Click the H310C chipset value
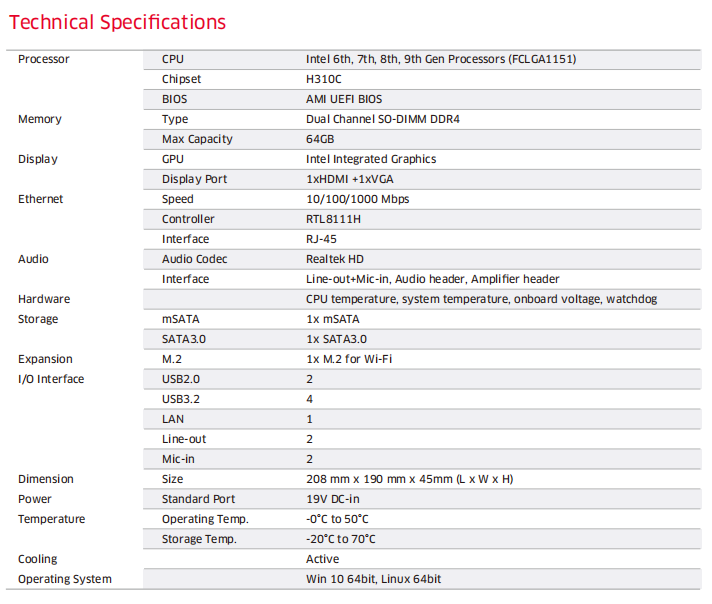The width and height of the screenshot is (712, 604). coord(324,79)
